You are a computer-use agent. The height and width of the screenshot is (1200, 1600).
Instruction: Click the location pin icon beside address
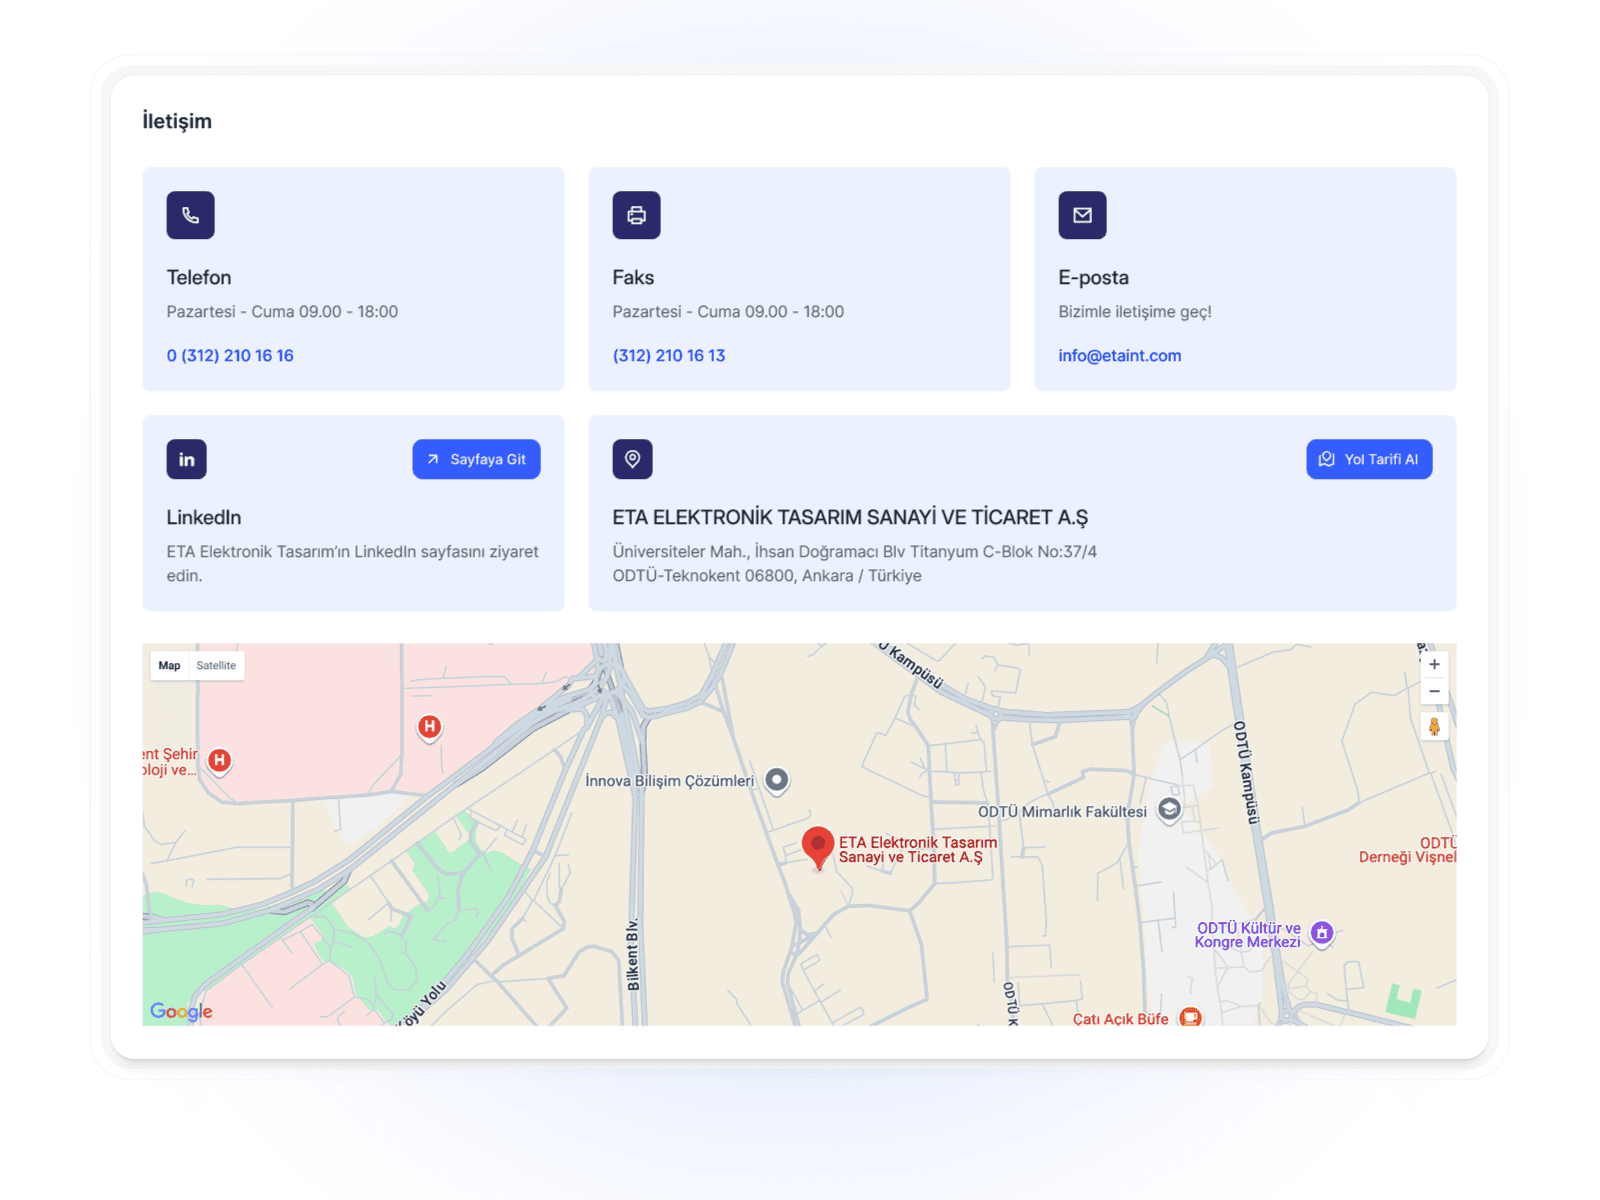coord(632,459)
